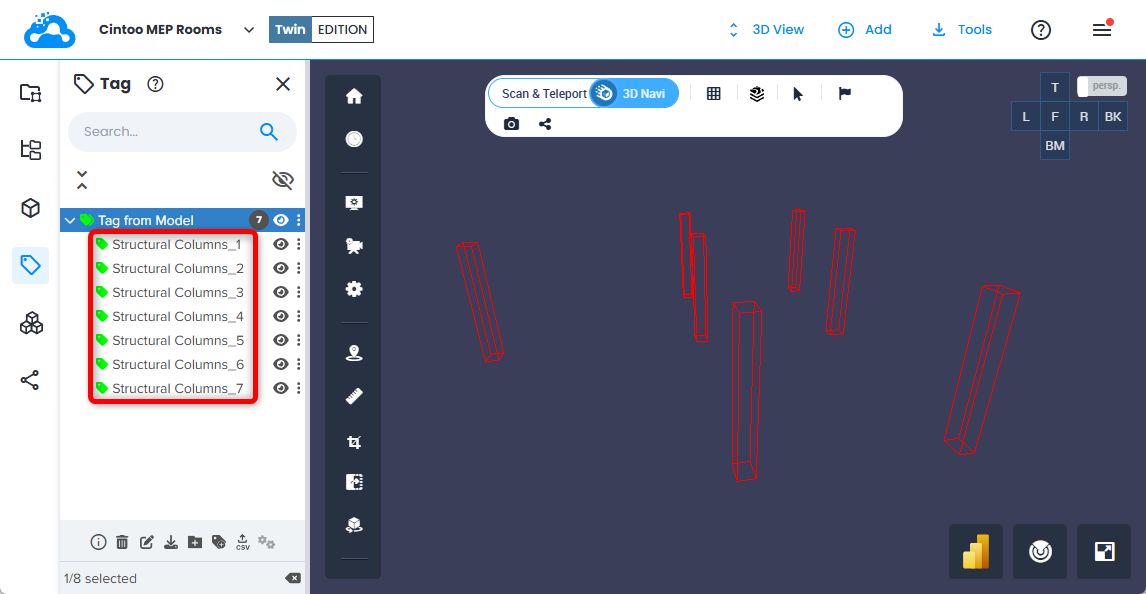Select Structural Columns_5 tag
The image size is (1146, 594).
(x=178, y=340)
